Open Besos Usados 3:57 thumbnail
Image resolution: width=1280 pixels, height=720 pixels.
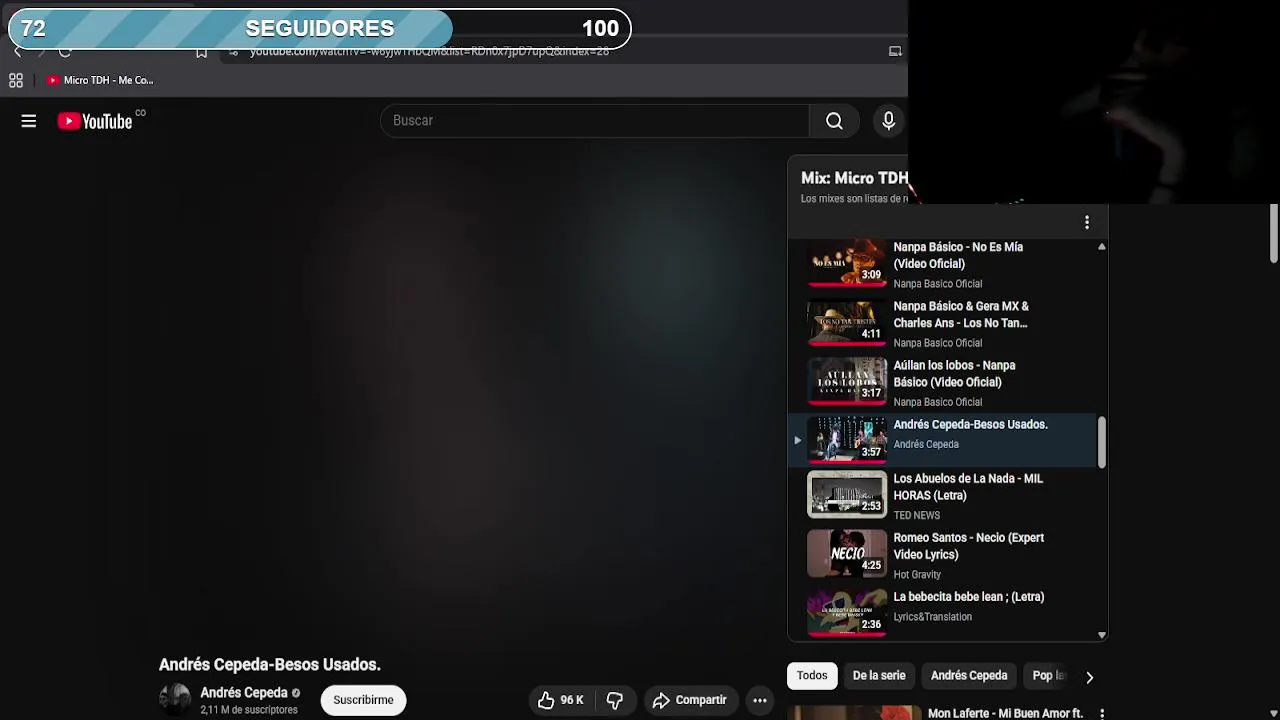[847, 440]
